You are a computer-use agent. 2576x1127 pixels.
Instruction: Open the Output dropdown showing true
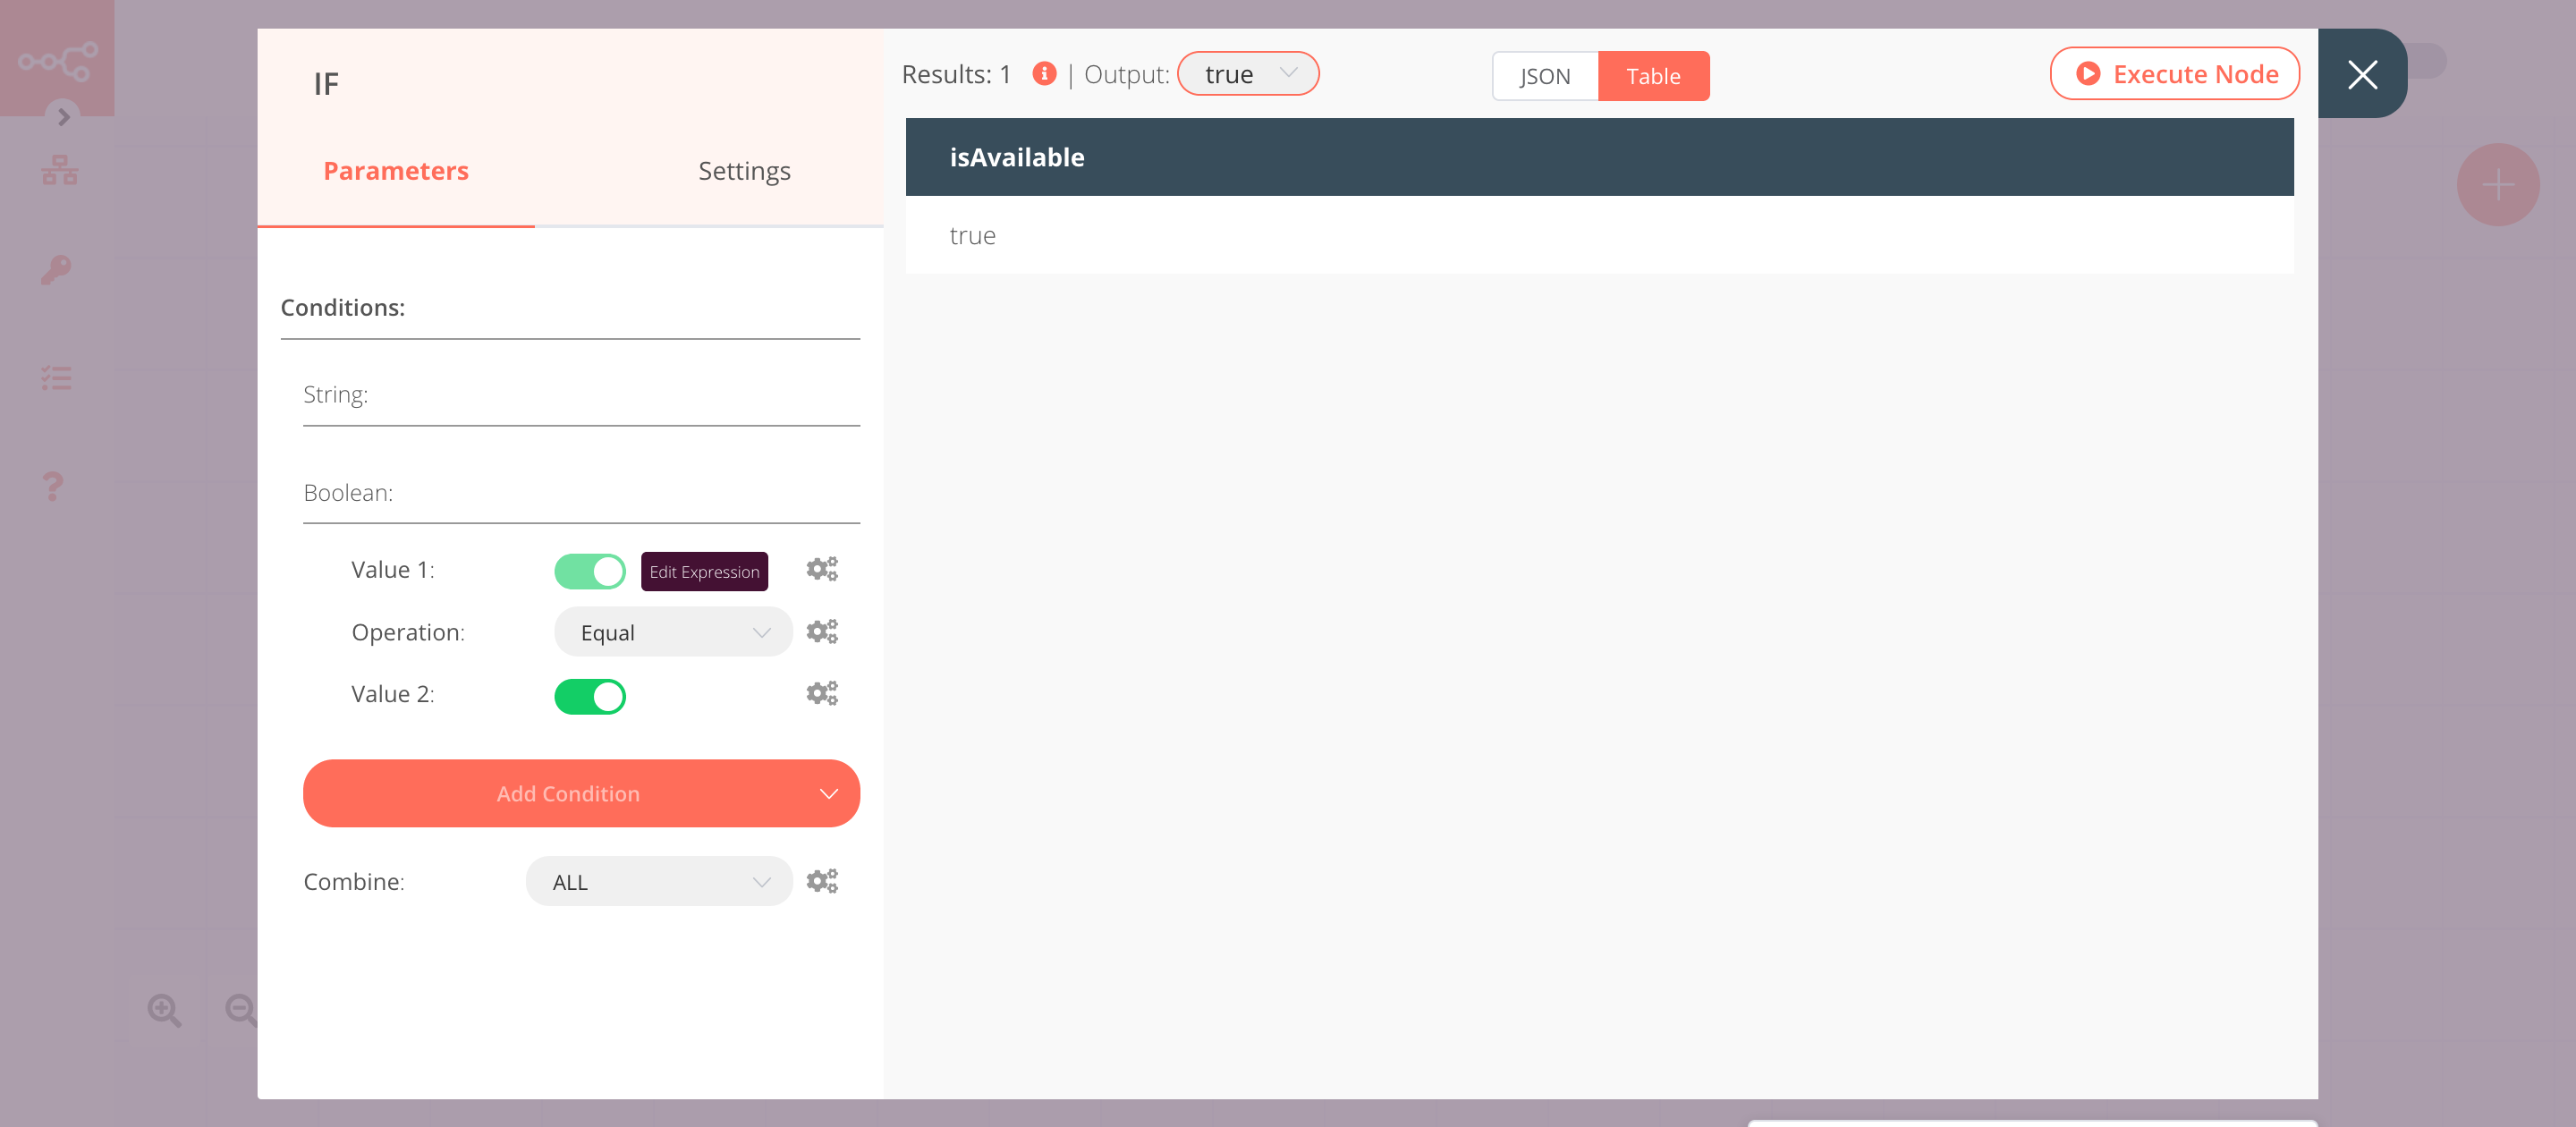[x=1248, y=73]
